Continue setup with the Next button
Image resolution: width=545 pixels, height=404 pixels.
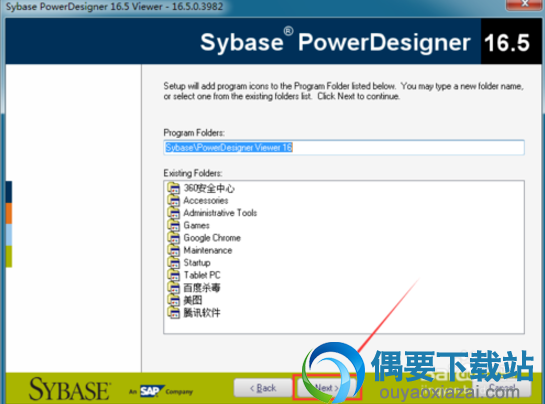point(327,387)
